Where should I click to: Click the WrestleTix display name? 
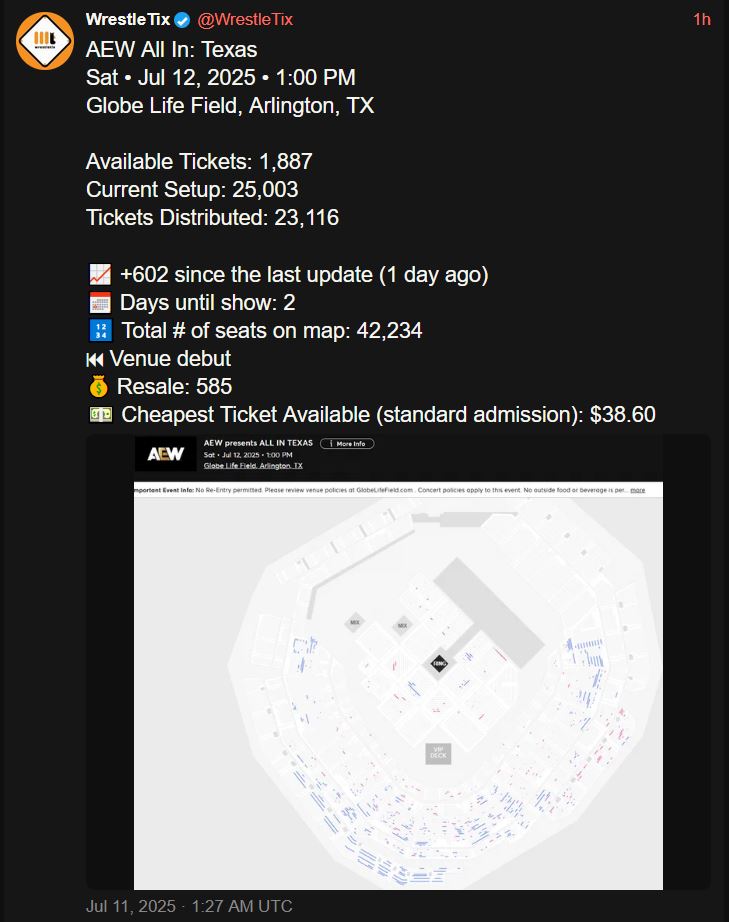coord(128,19)
